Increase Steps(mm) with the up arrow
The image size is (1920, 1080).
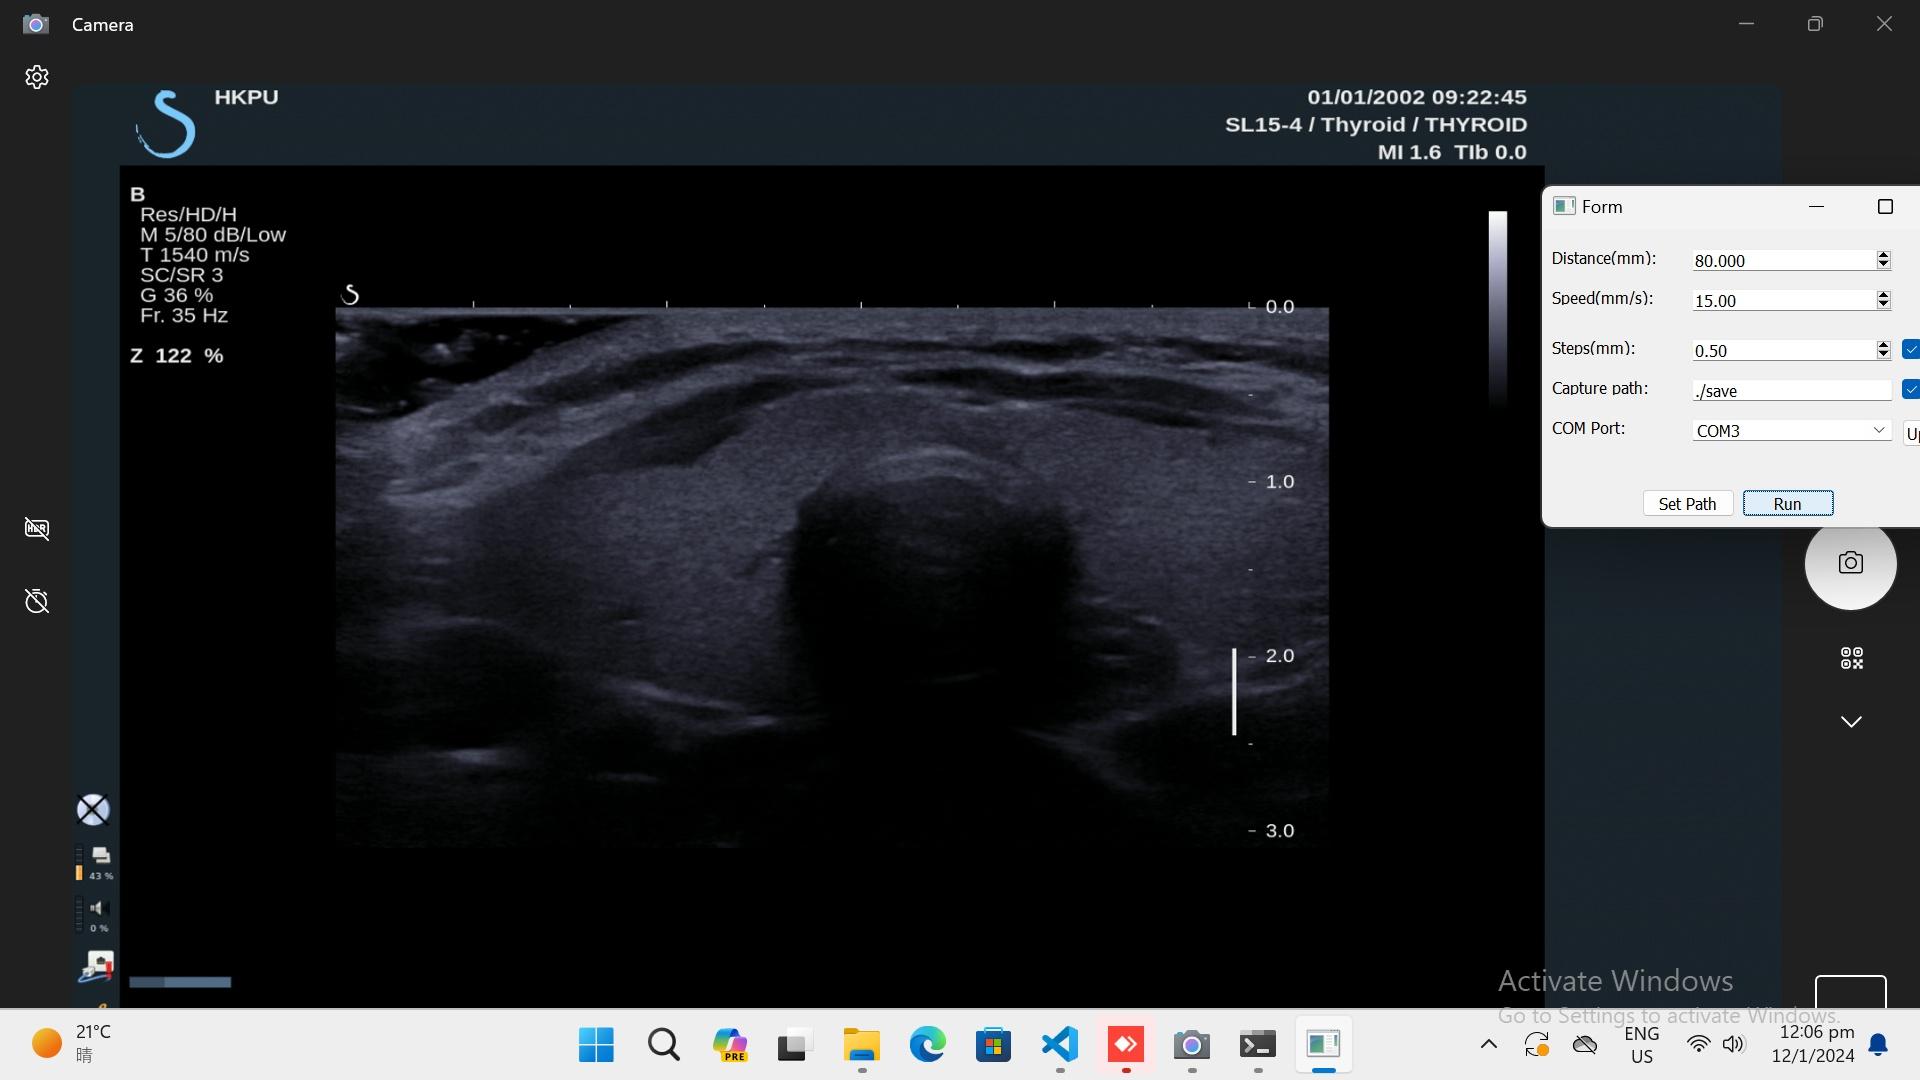[x=1883, y=345]
